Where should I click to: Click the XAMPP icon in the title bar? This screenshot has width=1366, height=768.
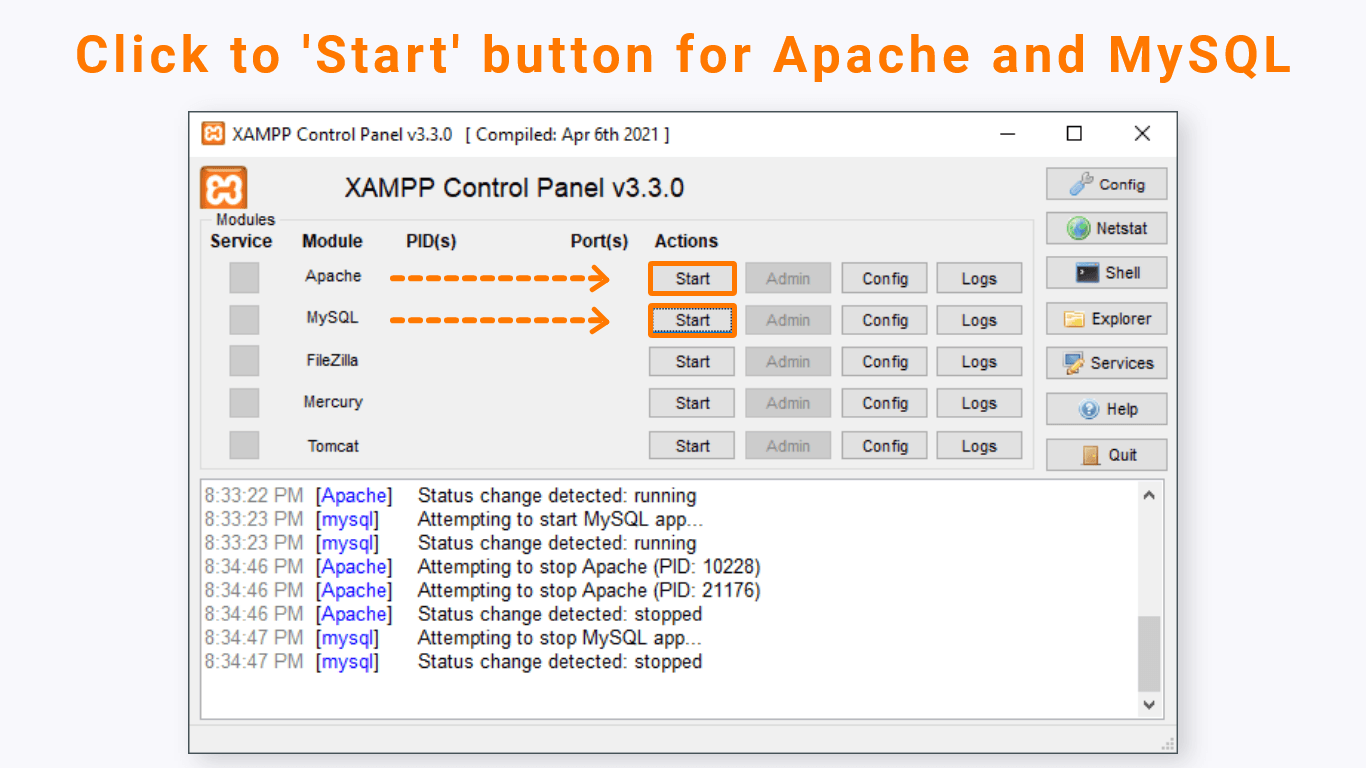(x=213, y=134)
